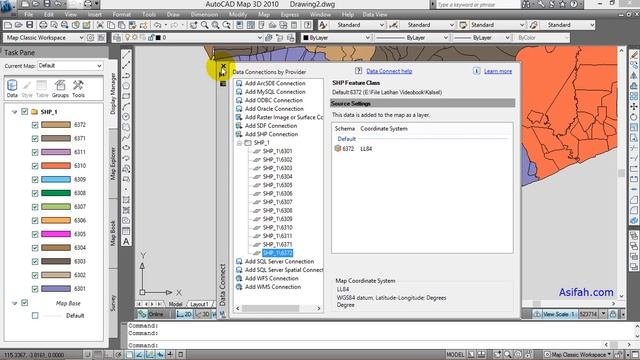The width and height of the screenshot is (640, 360).
Task: Switch to Layout1 tab
Action: point(200,304)
